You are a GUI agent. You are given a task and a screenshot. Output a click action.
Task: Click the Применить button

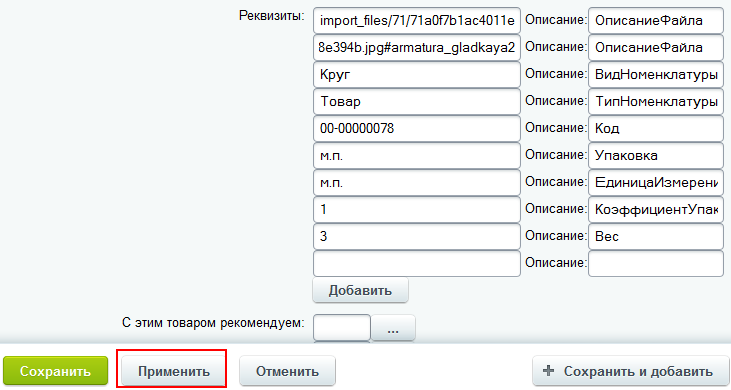pos(173,371)
